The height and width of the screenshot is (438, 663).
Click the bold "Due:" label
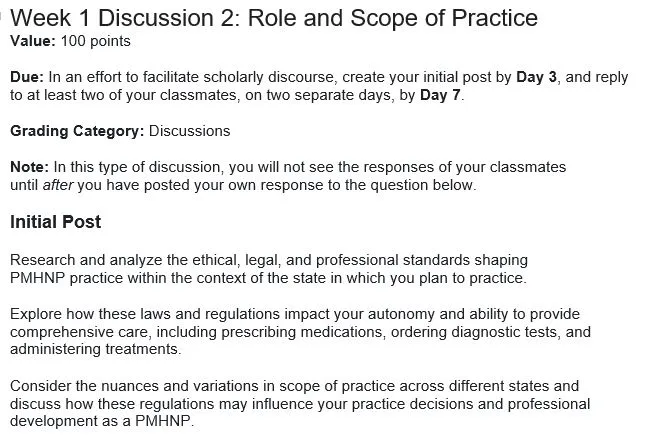[27, 78]
